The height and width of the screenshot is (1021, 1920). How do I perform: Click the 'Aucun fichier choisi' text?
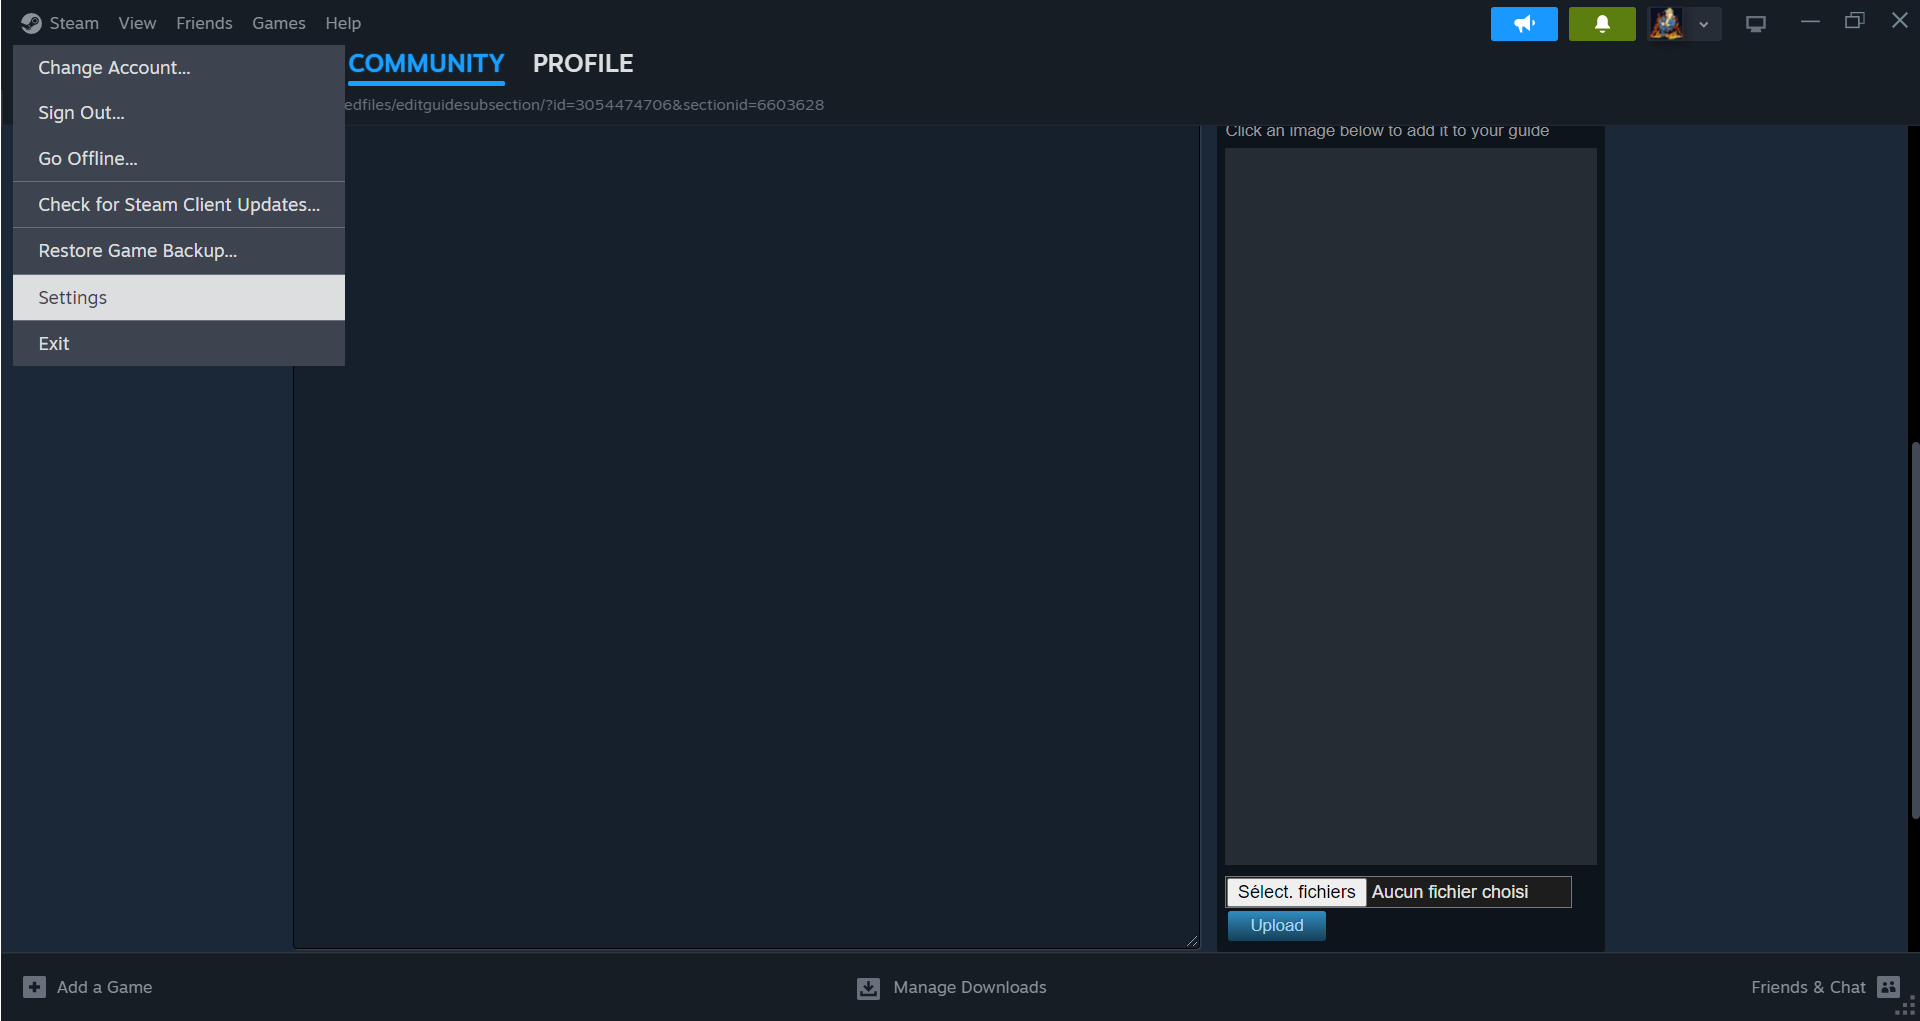1450,892
